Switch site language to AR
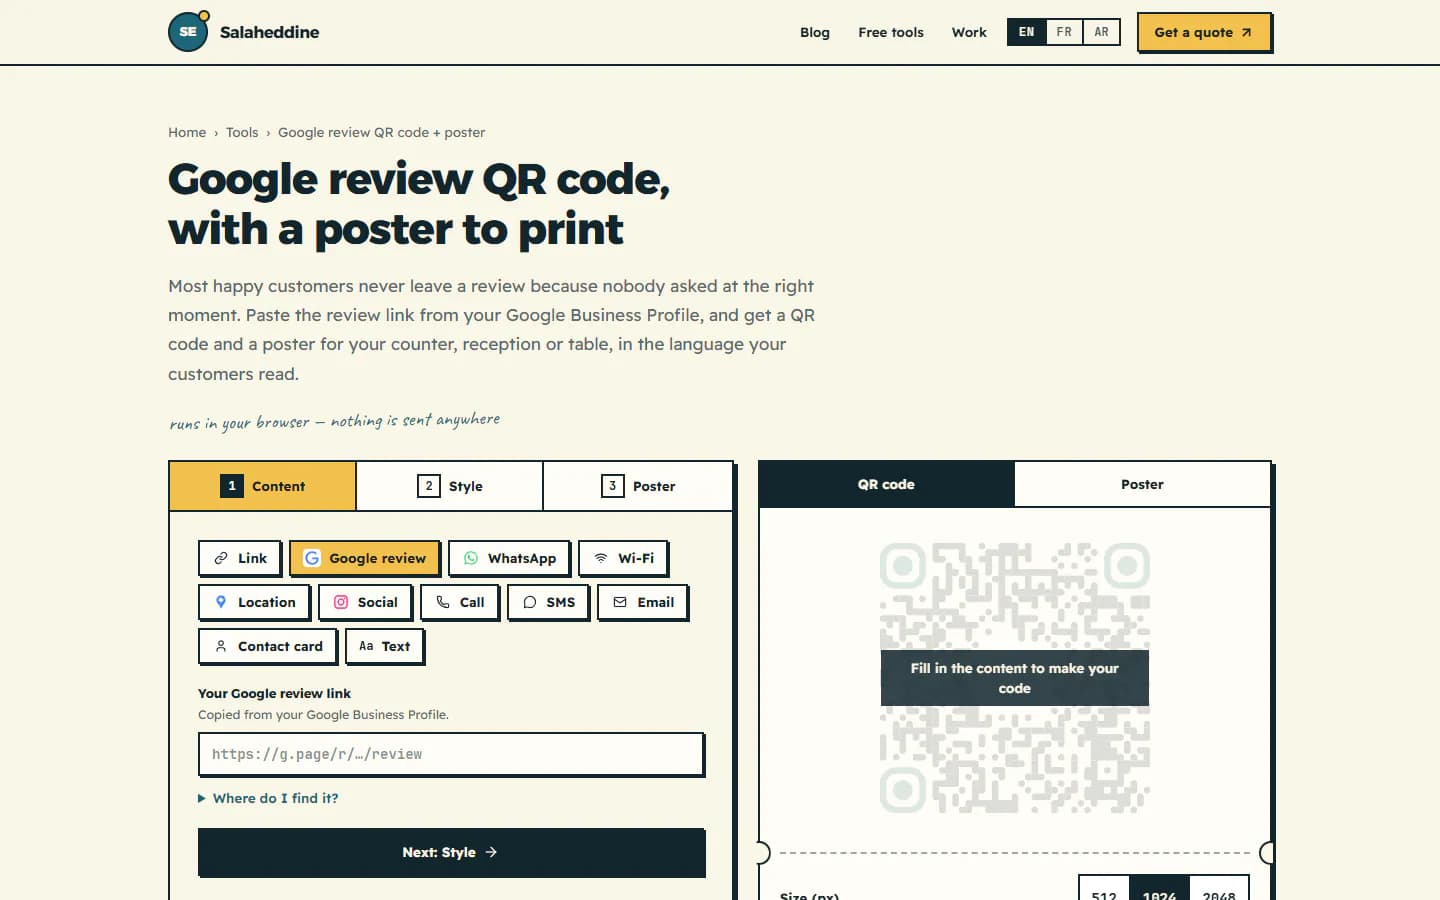The height and width of the screenshot is (900, 1440). click(x=1101, y=32)
